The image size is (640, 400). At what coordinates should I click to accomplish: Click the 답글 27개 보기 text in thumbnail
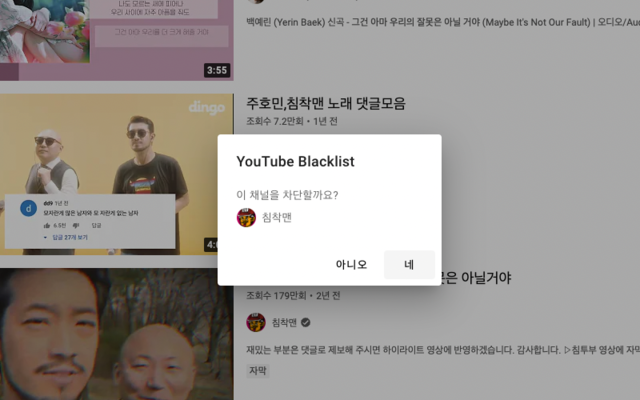[70, 237]
